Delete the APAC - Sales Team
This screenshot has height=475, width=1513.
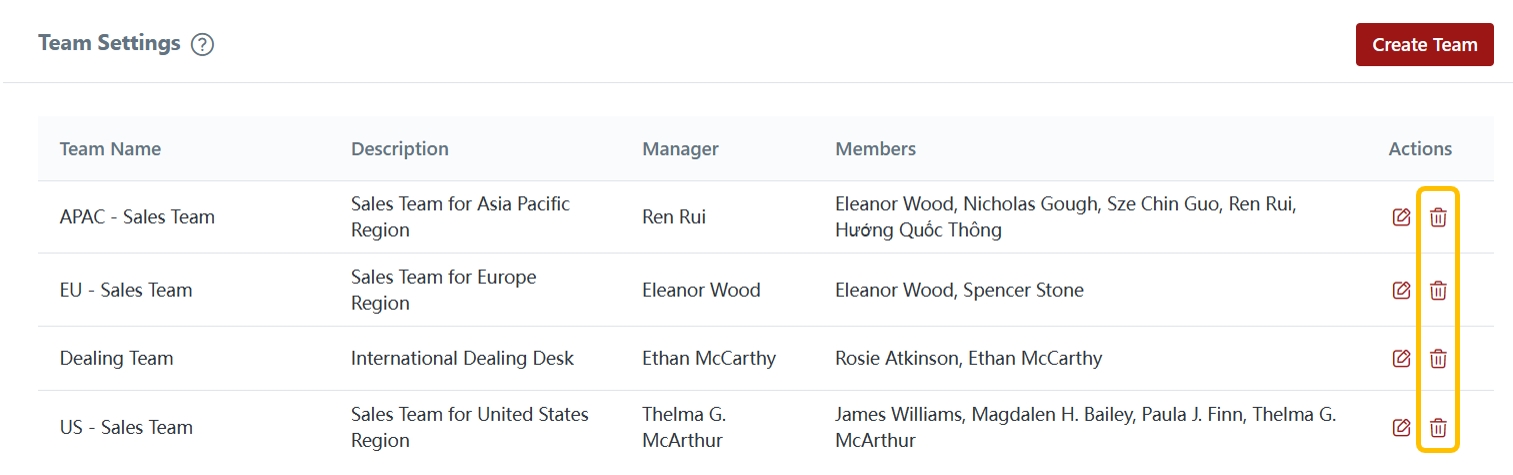(x=1438, y=217)
